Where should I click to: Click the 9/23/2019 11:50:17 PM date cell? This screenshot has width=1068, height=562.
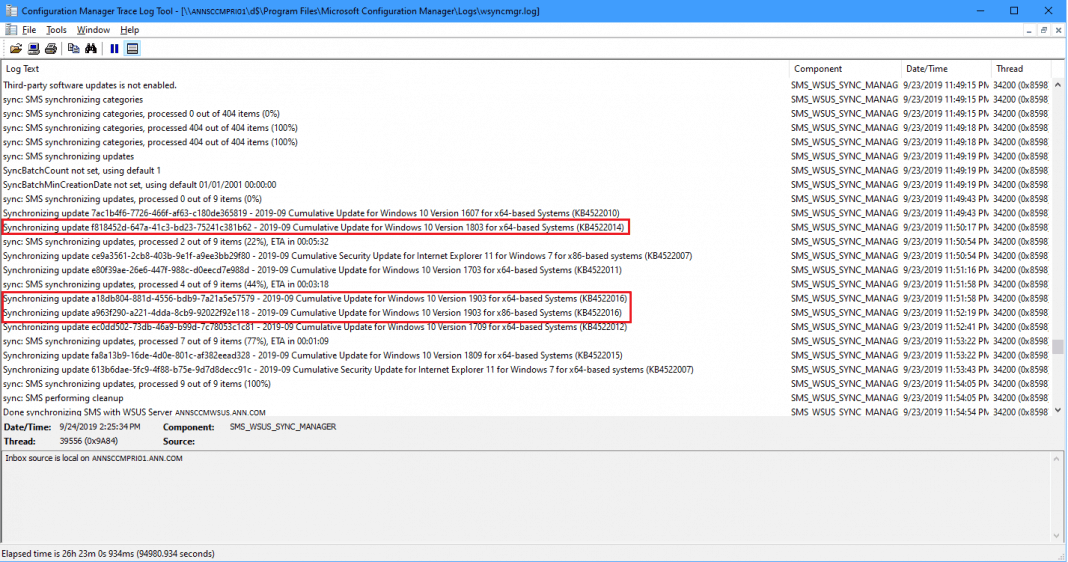[946, 228]
